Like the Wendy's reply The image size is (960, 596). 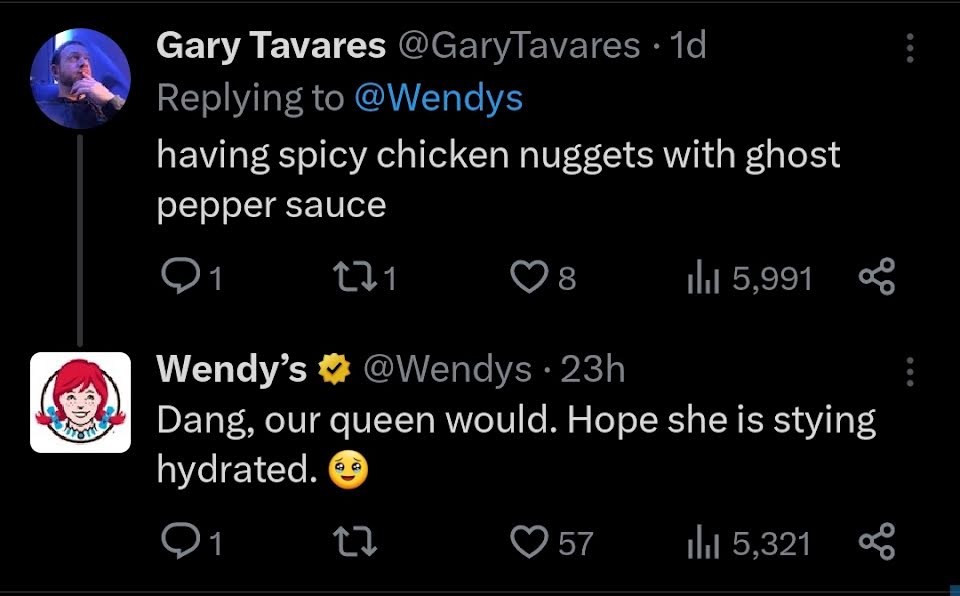click(x=528, y=542)
